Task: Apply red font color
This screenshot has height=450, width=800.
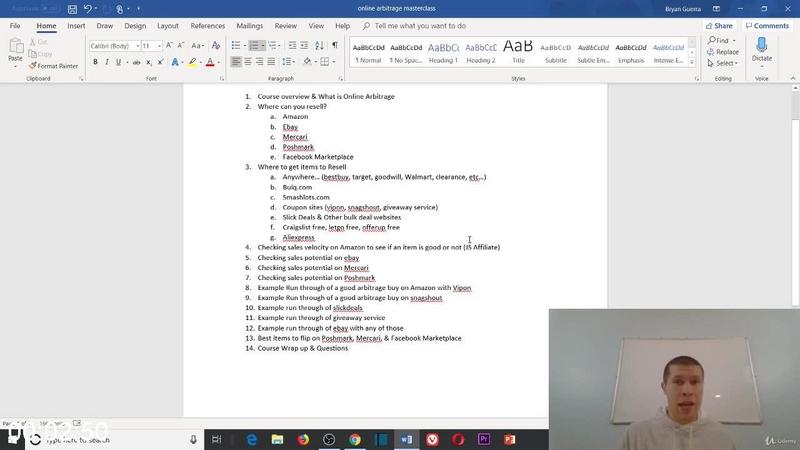Action: point(210,62)
